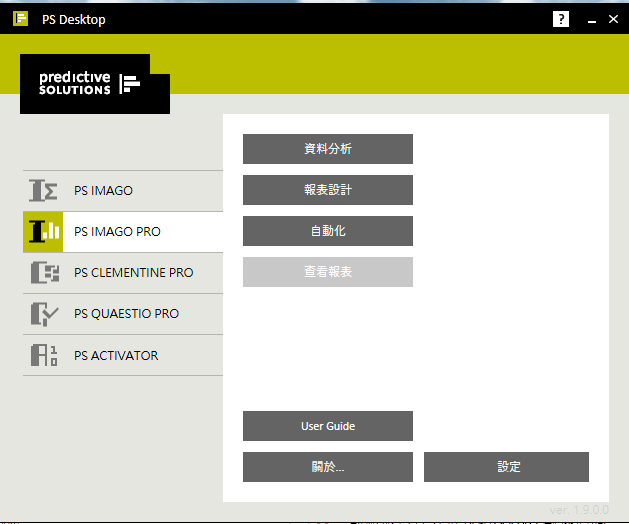The height and width of the screenshot is (524, 629).
Task: Select PS IMAGO in the sidebar
Action: pyautogui.click(x=123, y=191)
